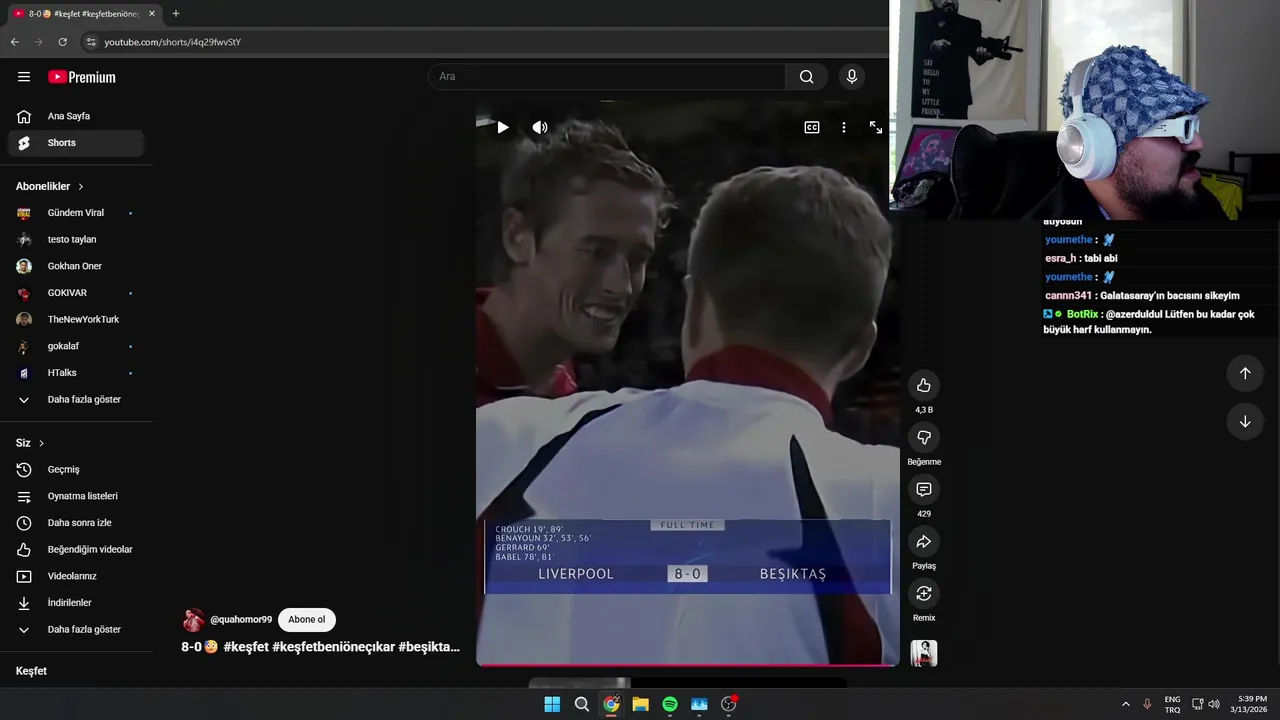Screen dimensions: 1280x720
Task: Open the Short's three-dot more menu
Action: [x=844, y=127]
